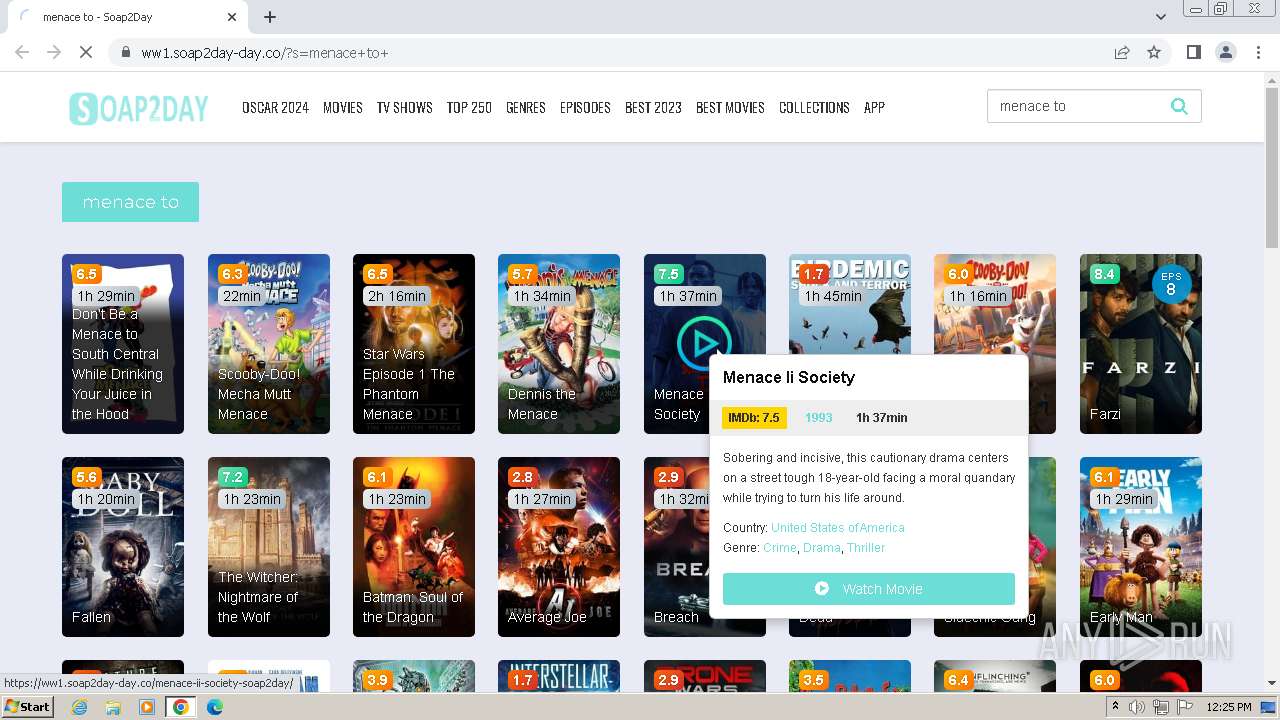Open the Chrome profile menu
Viewport: 1280px width, 720px height.
(1225, 52)
